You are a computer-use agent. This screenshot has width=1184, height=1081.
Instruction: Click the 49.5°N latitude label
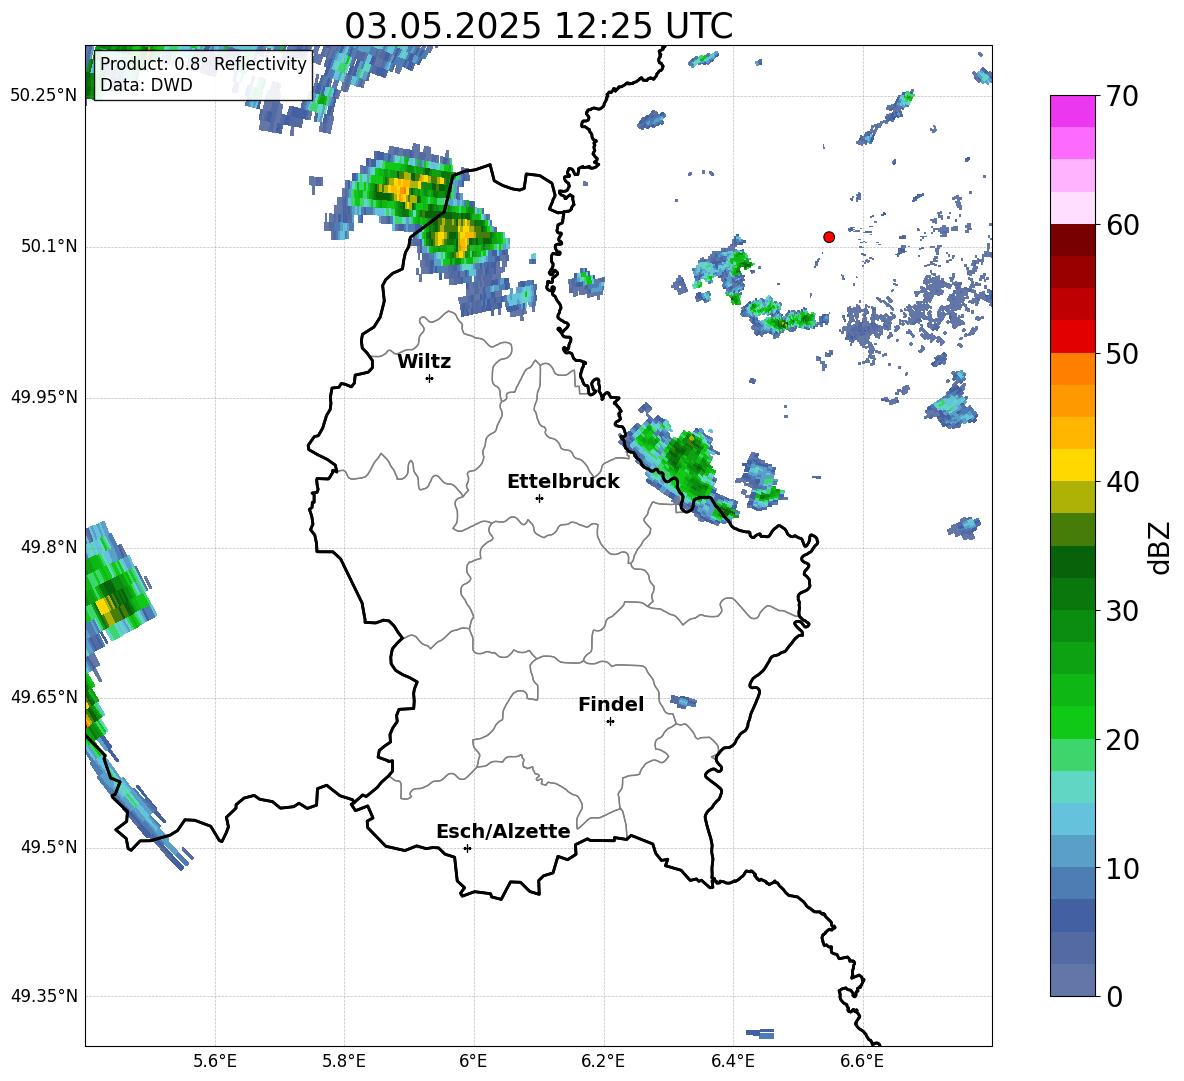click(49, 847)
